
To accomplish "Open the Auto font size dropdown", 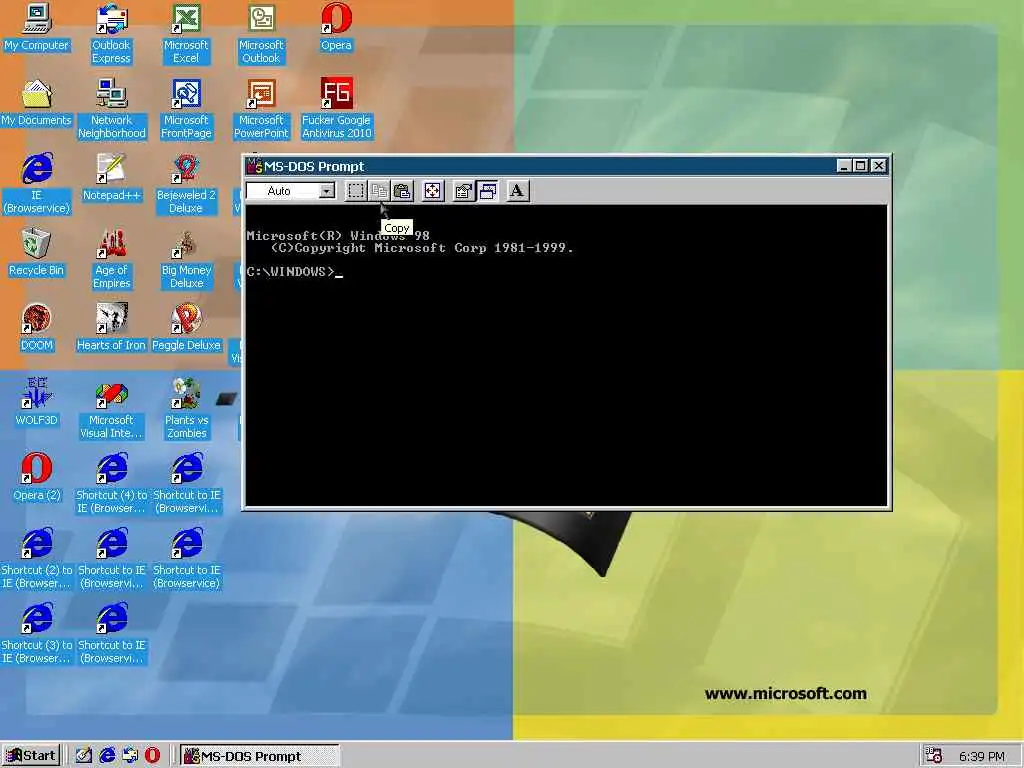I will 327,191.
